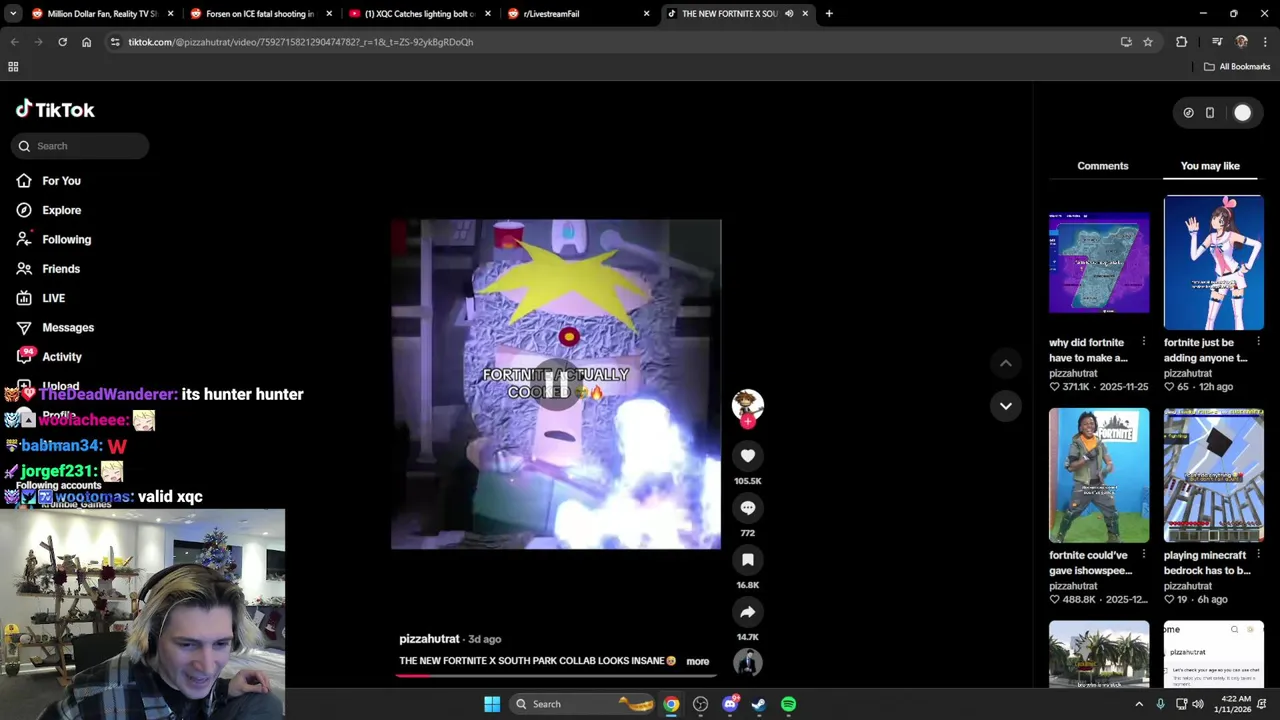This screenshot has height=720, width=1280.
Task: Like the video with the heart icon
Action: pos(747,456)
